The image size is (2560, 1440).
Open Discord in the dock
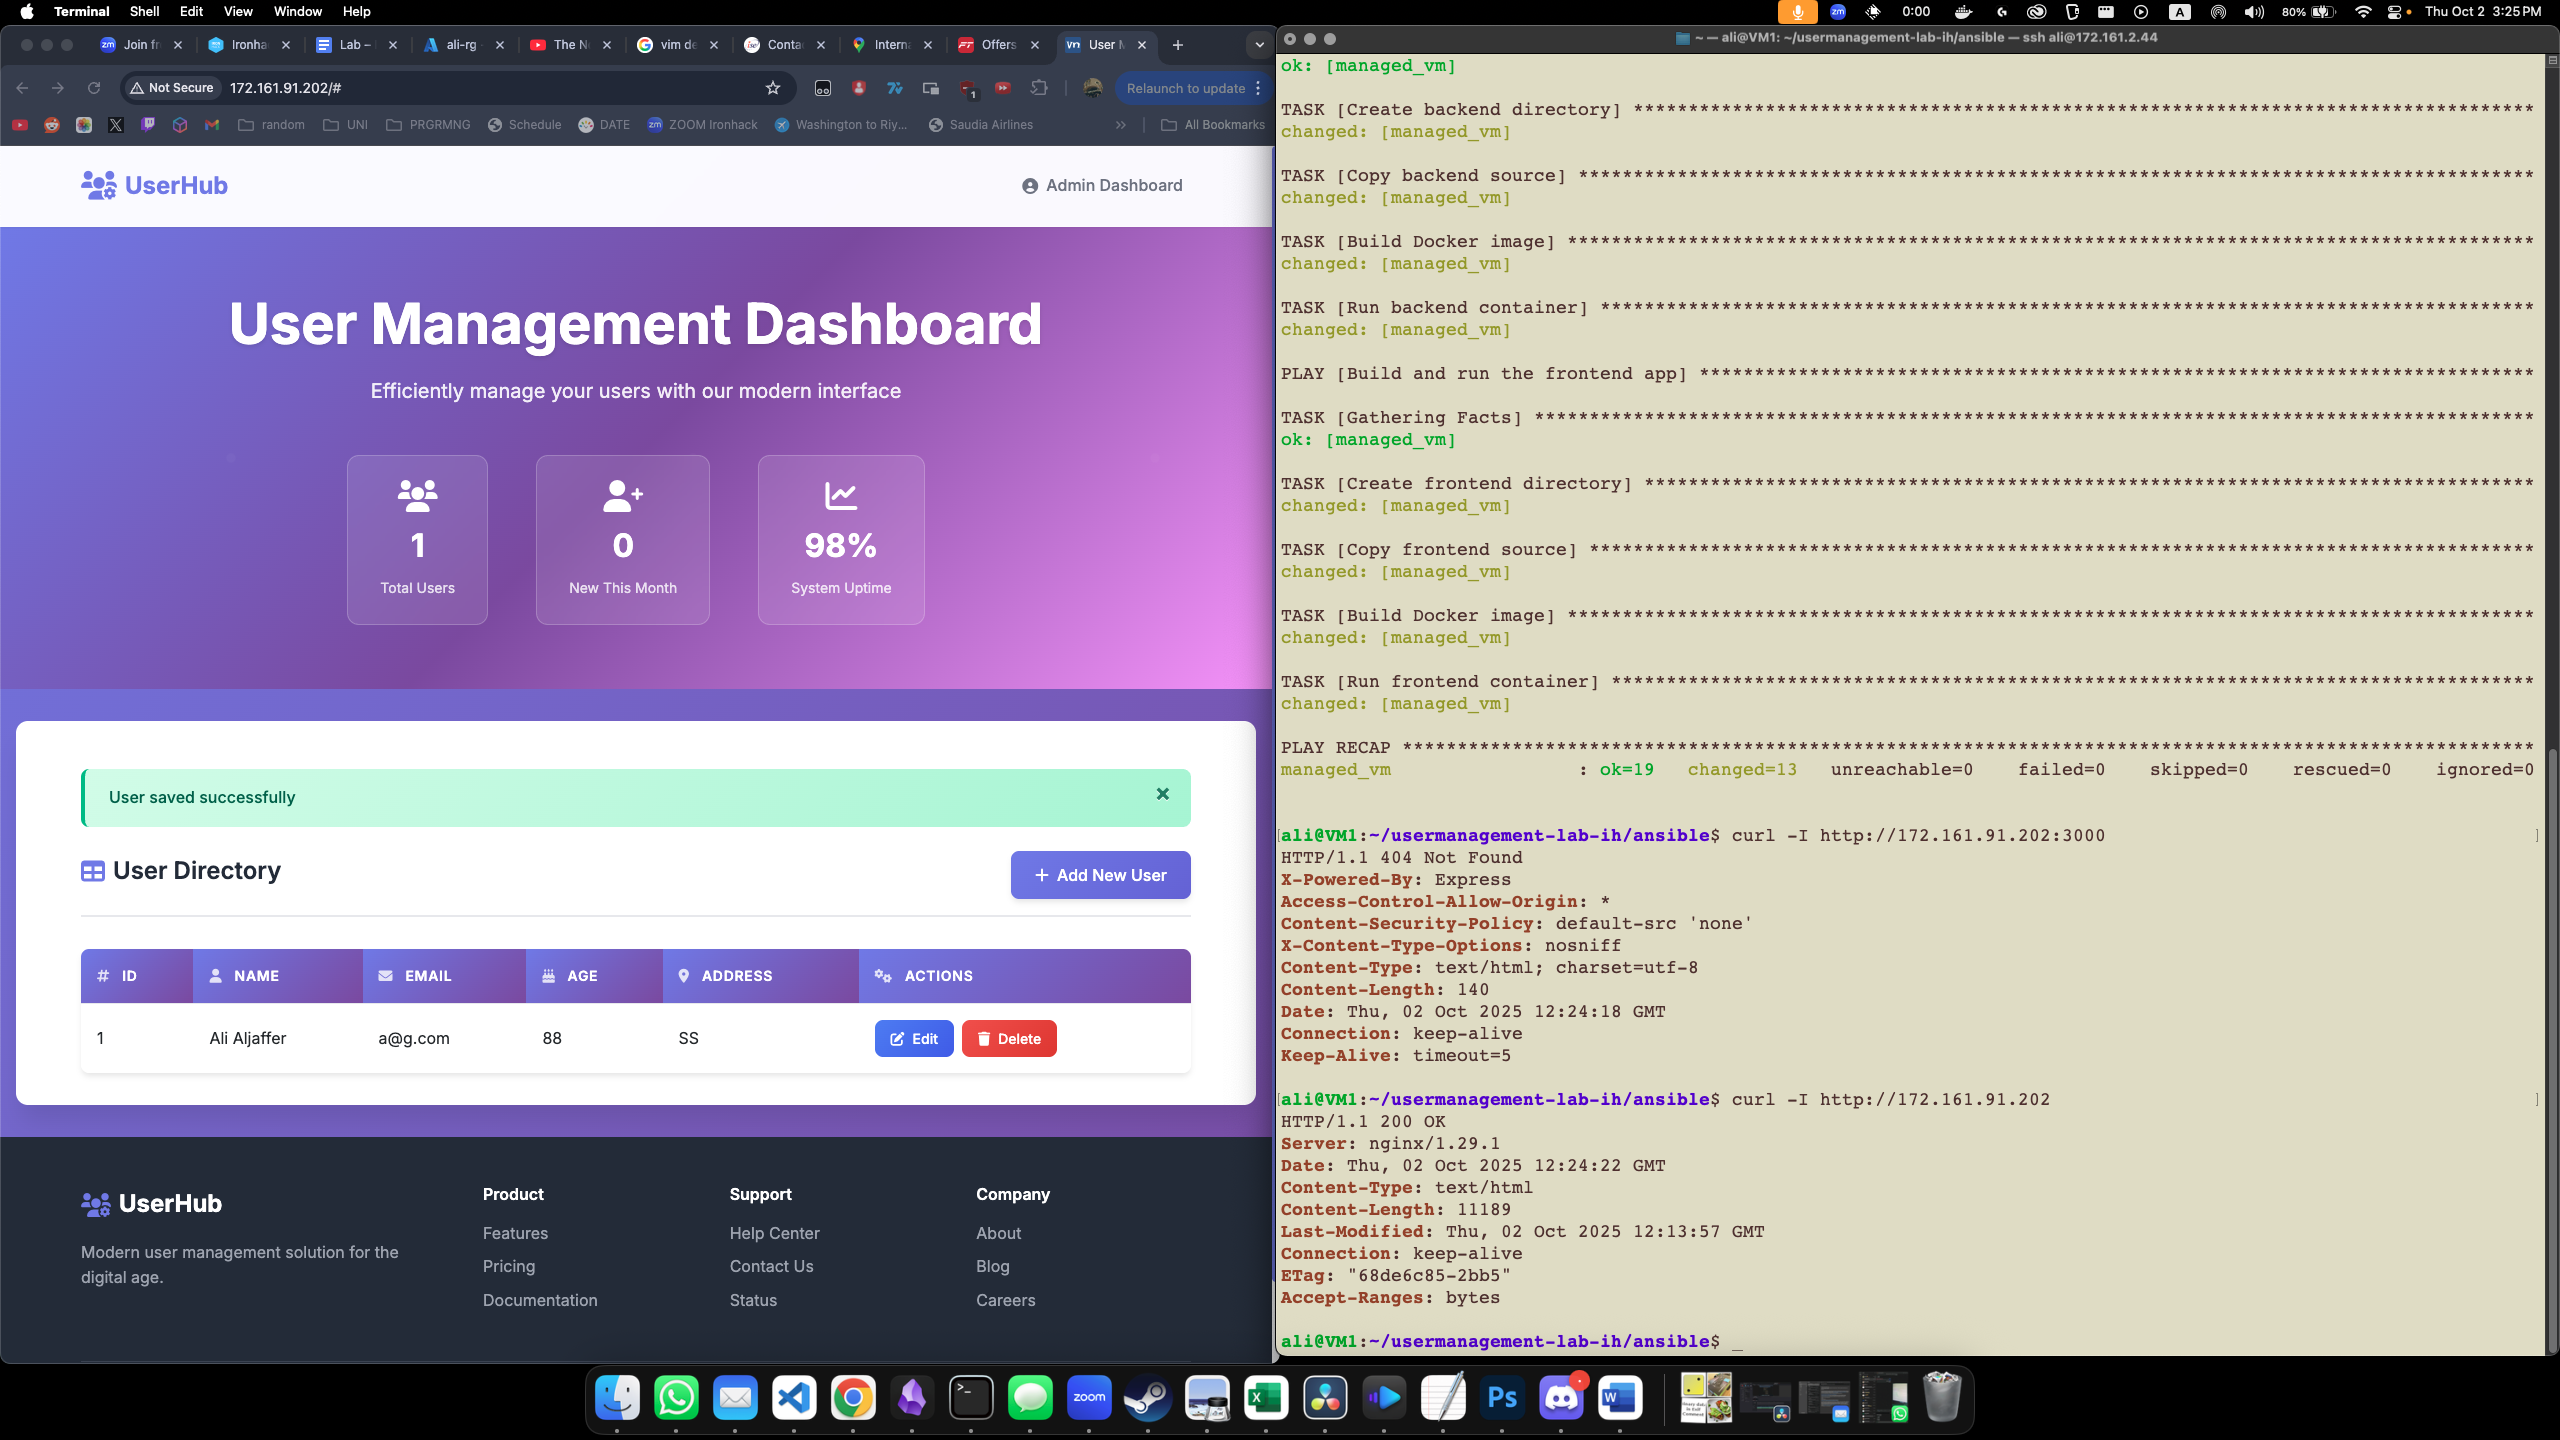click(x=1561, y=1398)
